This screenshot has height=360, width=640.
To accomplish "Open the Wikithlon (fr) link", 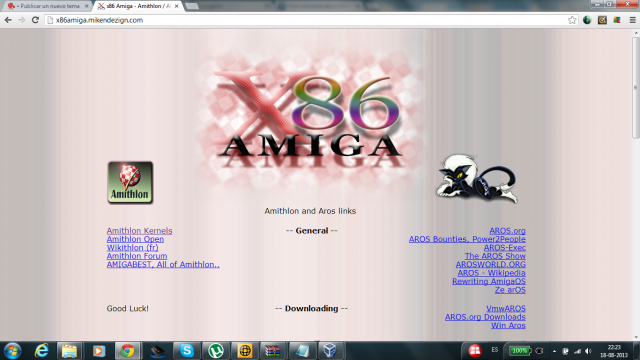I will [x=132, y=248].
